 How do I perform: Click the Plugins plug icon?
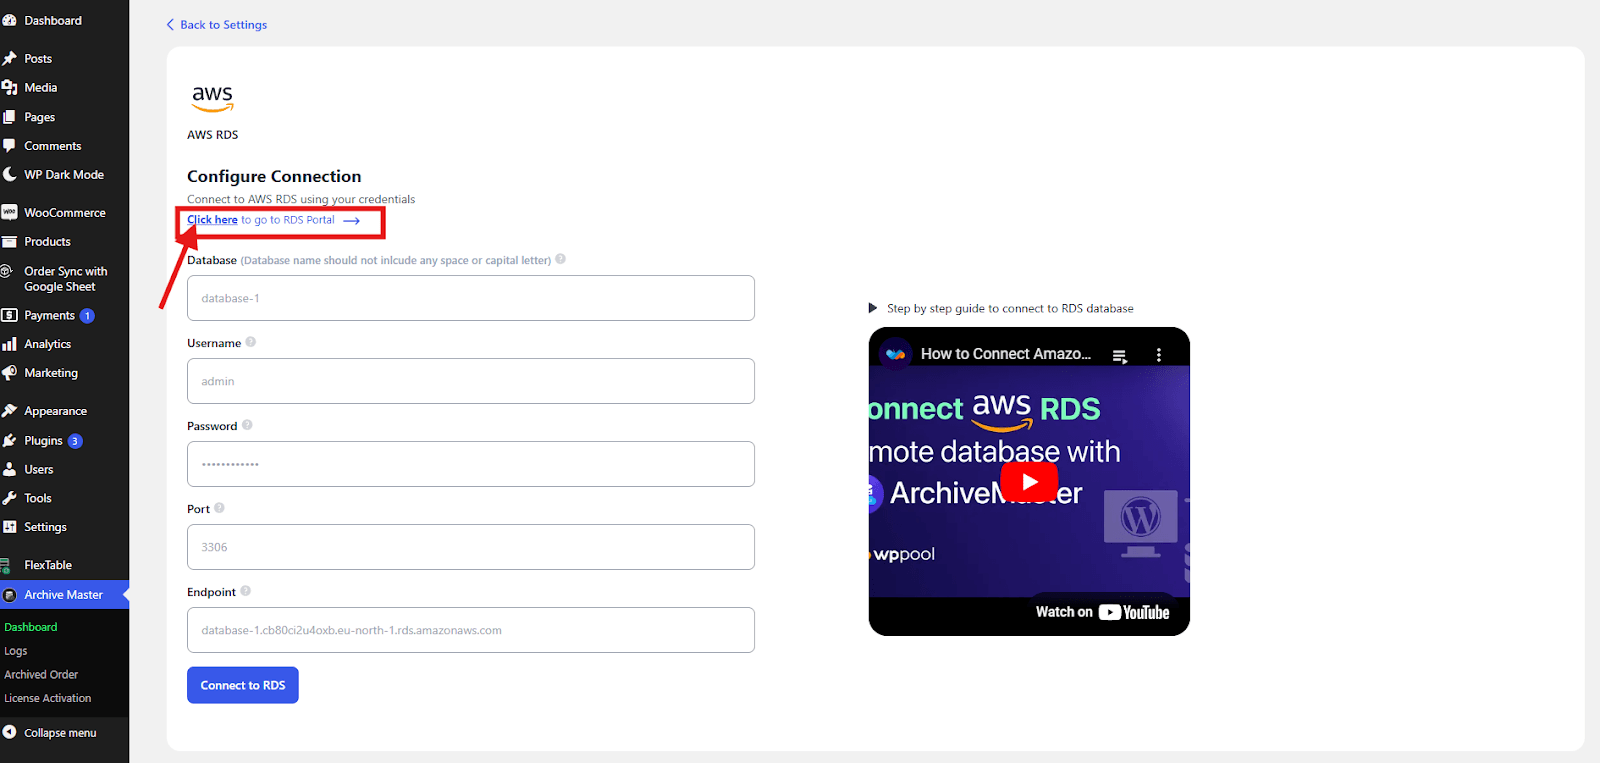(x=9, y=440)
